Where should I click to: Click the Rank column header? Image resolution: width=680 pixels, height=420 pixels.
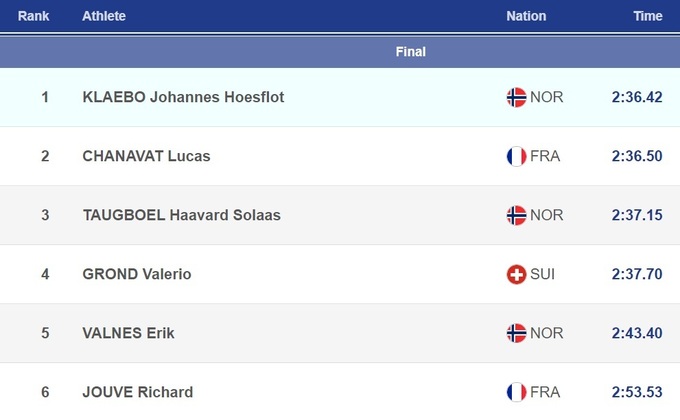(x=33, y=16)
